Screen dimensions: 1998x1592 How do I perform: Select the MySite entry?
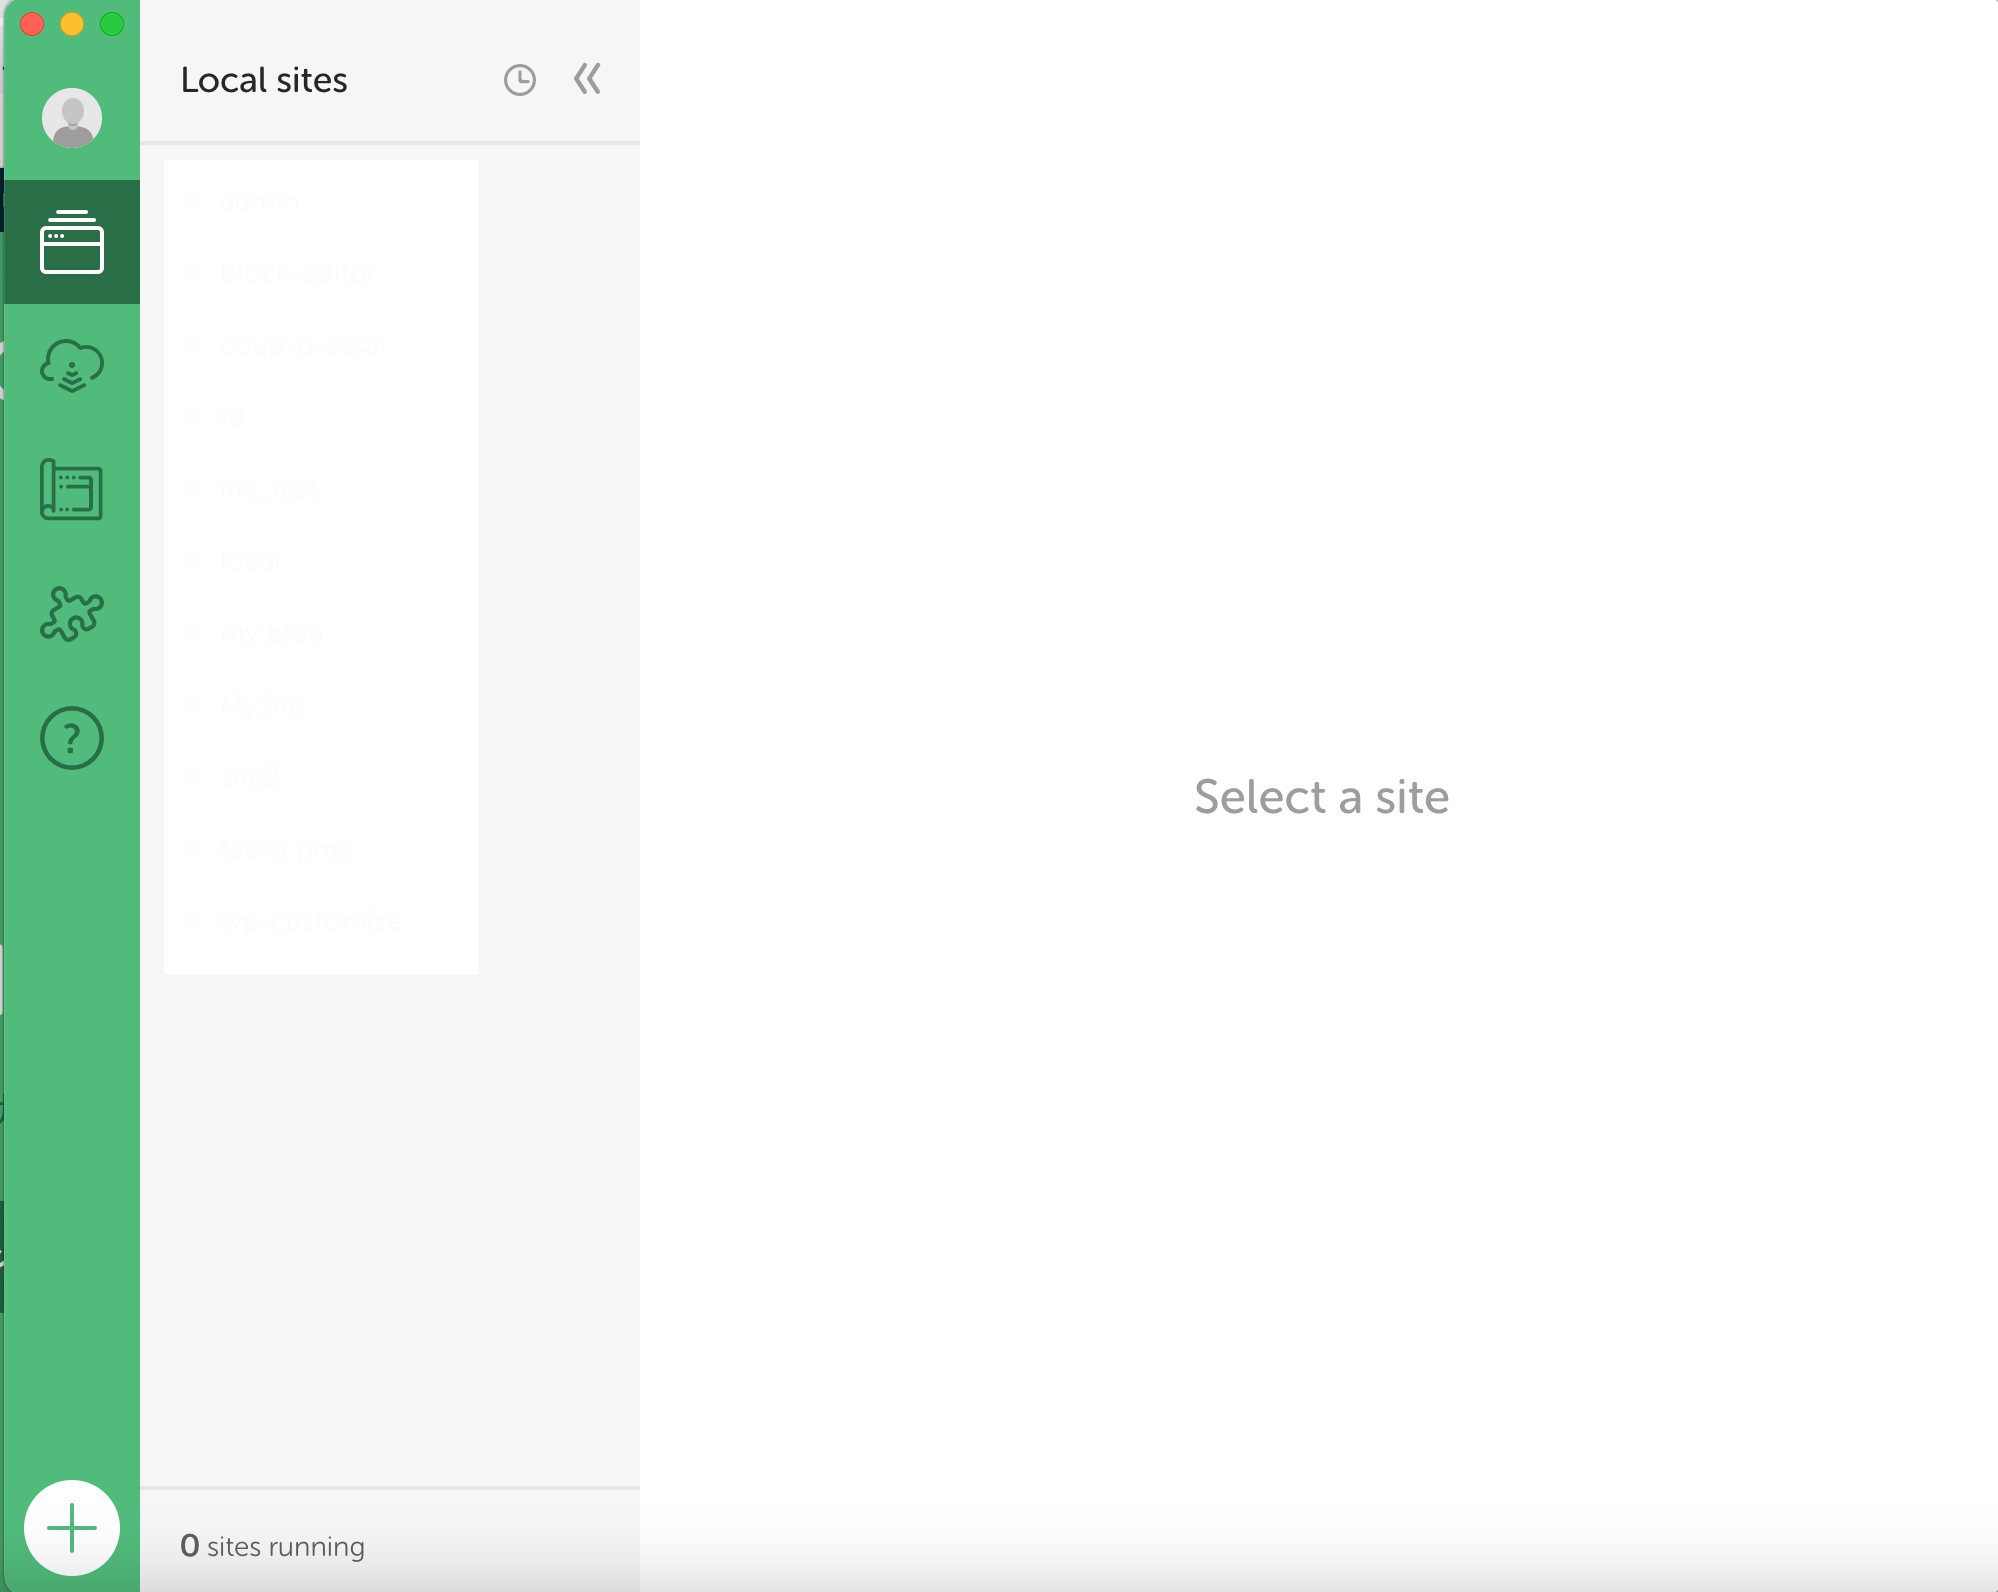coord(262,705)
